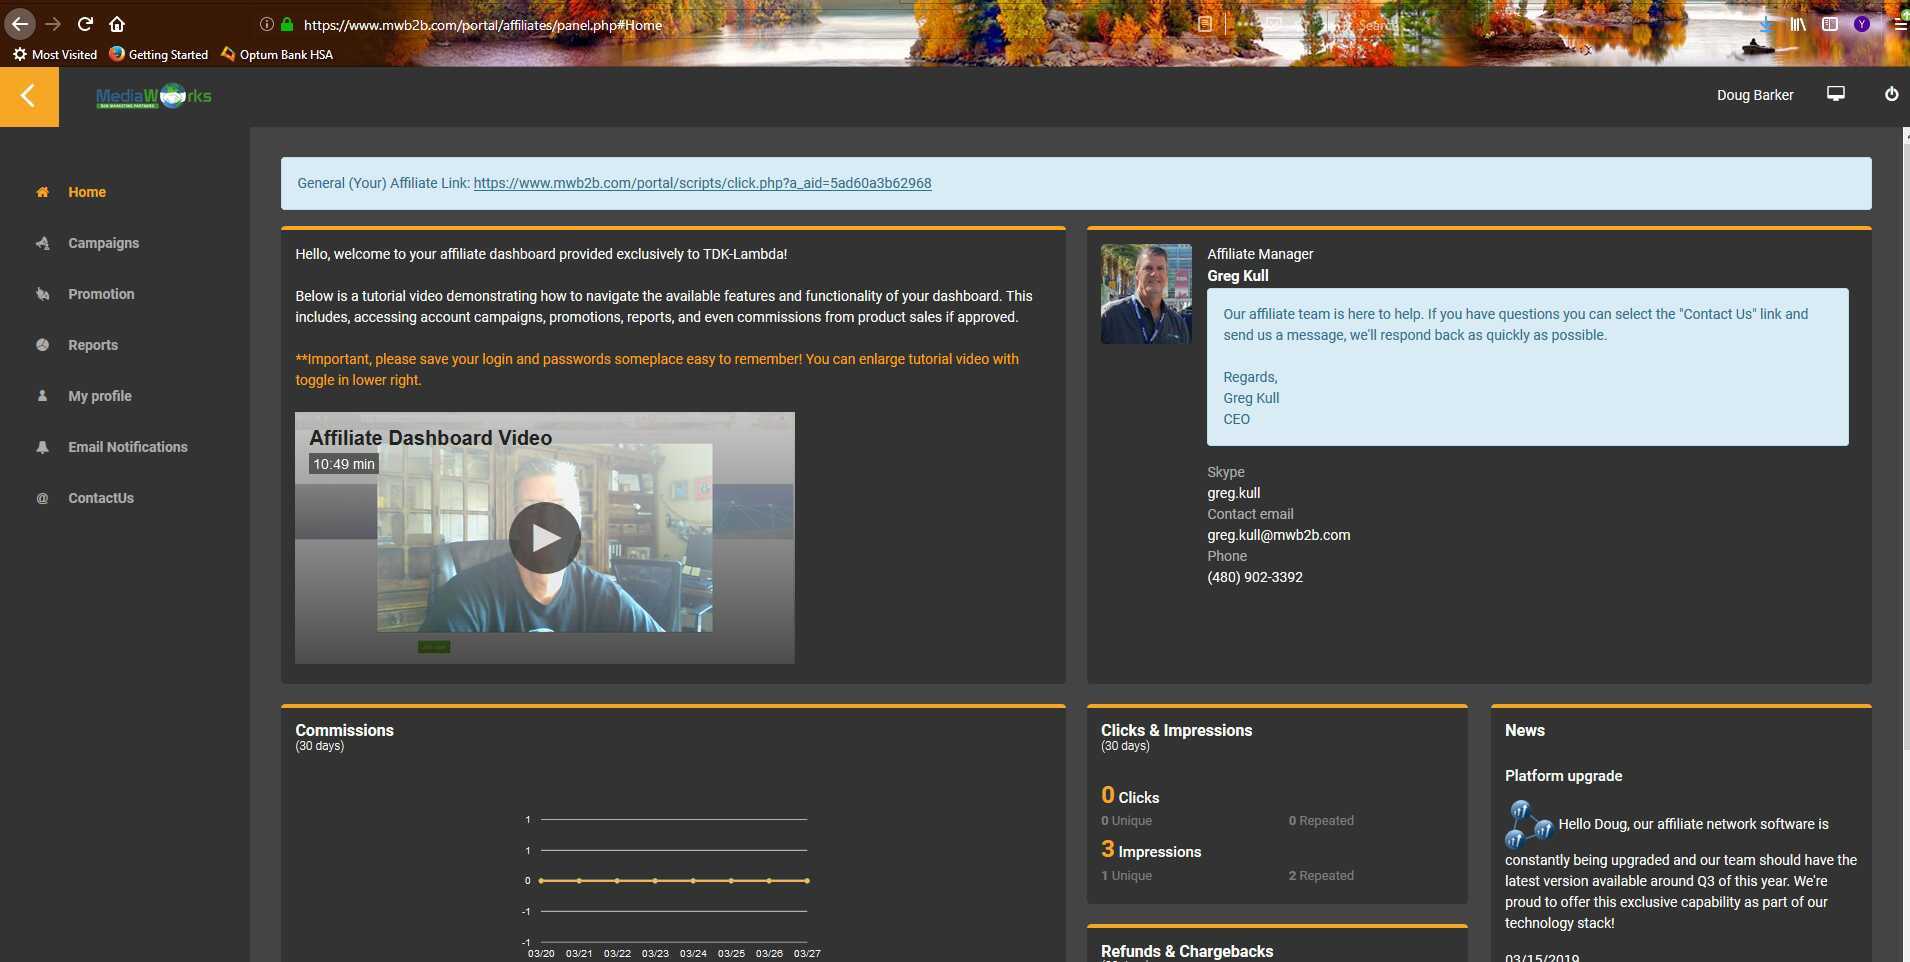Click Greg Kull's affiliate manager photo
1910x962 pixels.
point(1146,294)
